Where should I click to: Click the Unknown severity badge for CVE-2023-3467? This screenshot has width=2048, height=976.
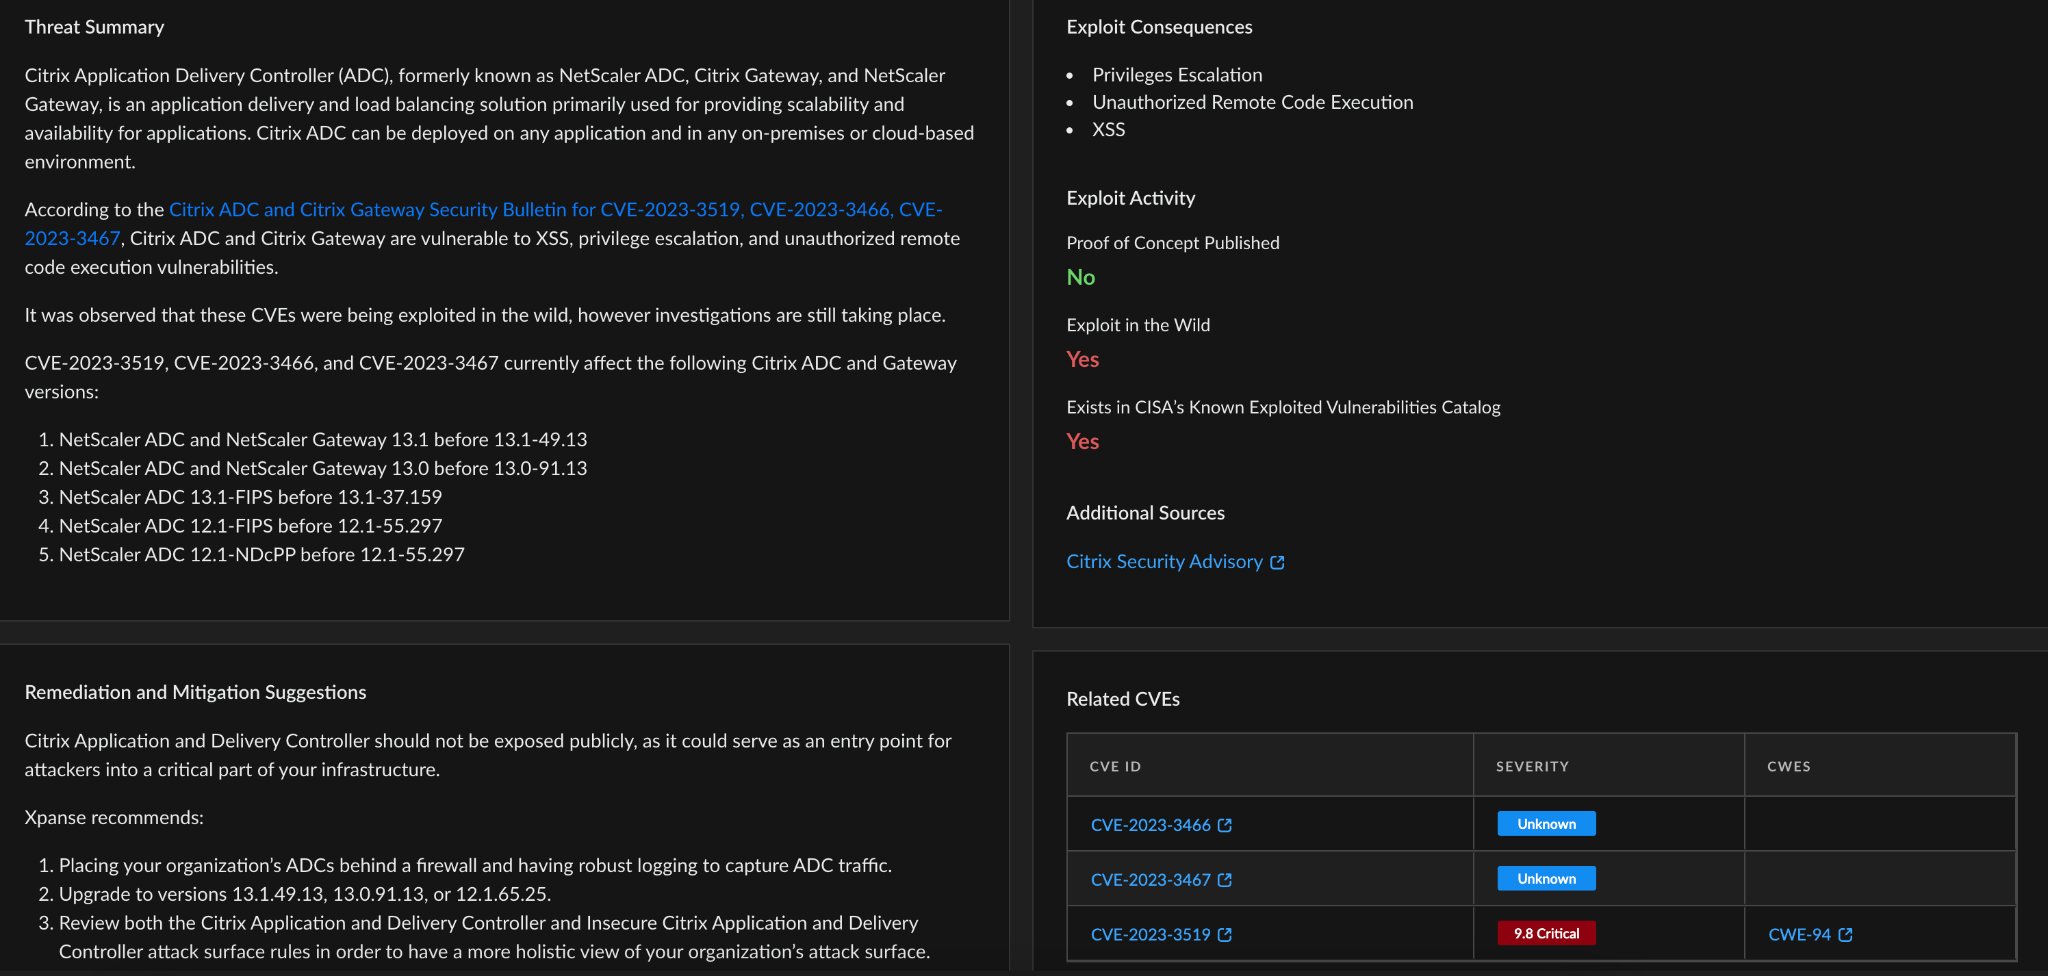[1546, 879]
